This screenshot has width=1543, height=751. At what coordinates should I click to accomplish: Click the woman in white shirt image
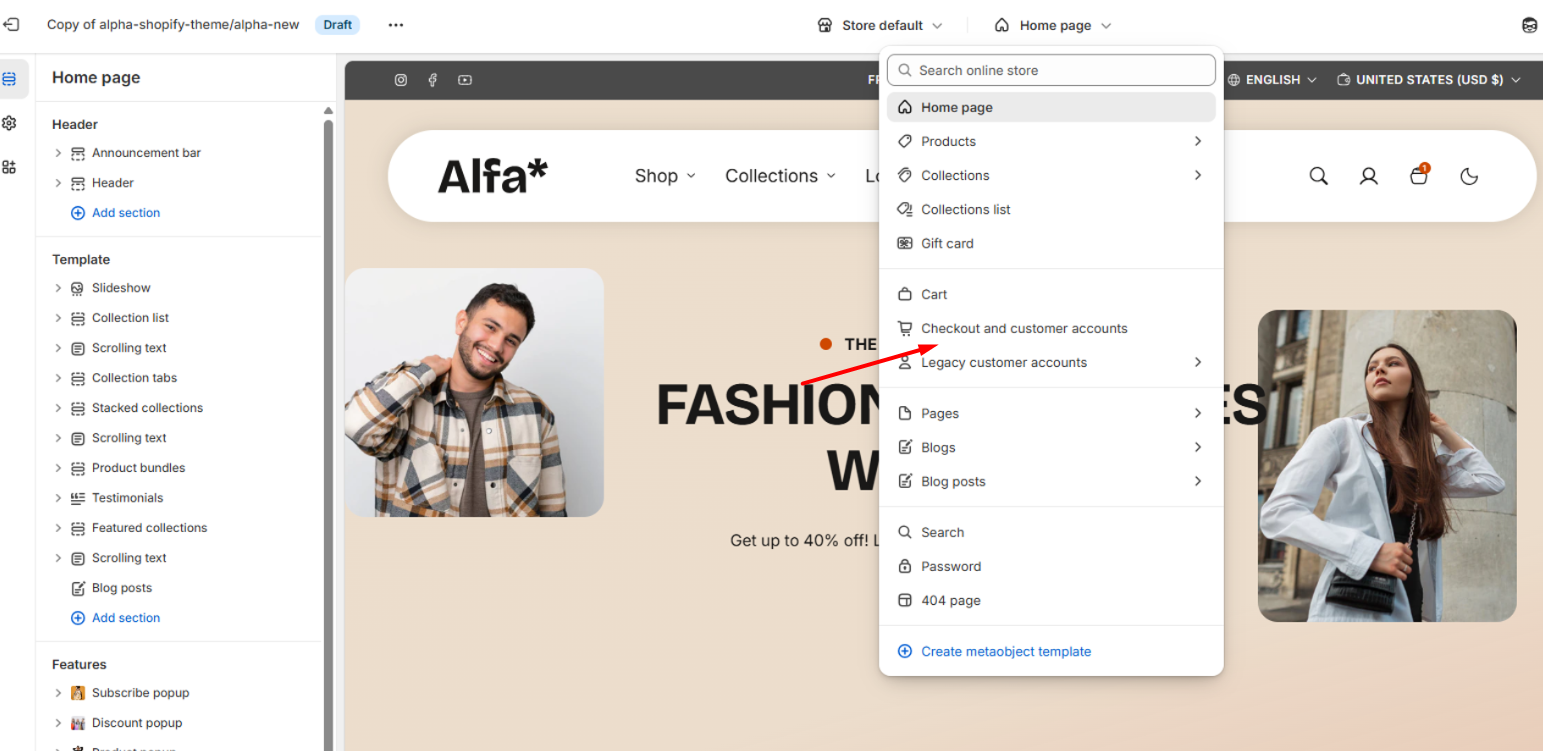[x=1387, y=466]
